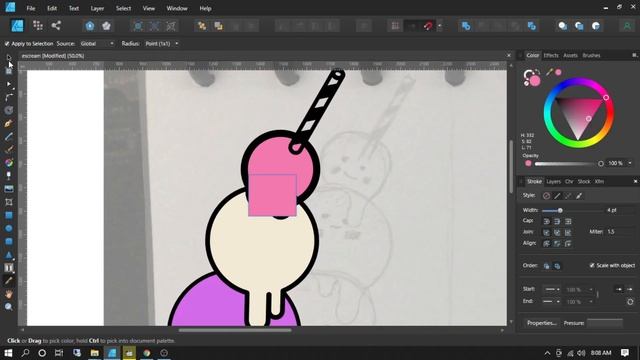
Task: Select the Vector Brush tool
Action: pyautogui.click(x=9, y=149)
